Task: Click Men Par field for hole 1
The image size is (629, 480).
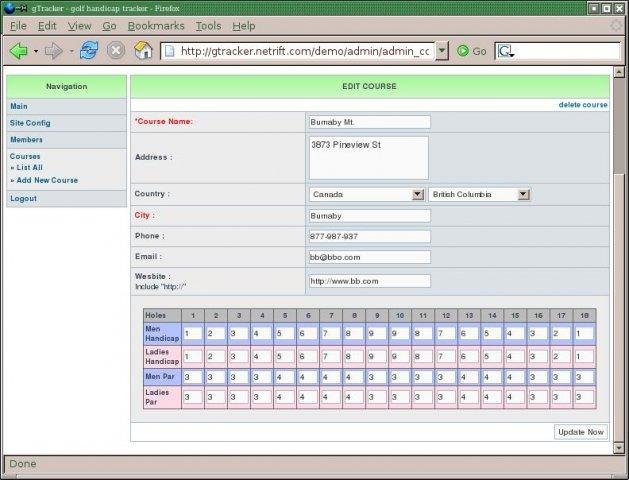Action: 193,377
